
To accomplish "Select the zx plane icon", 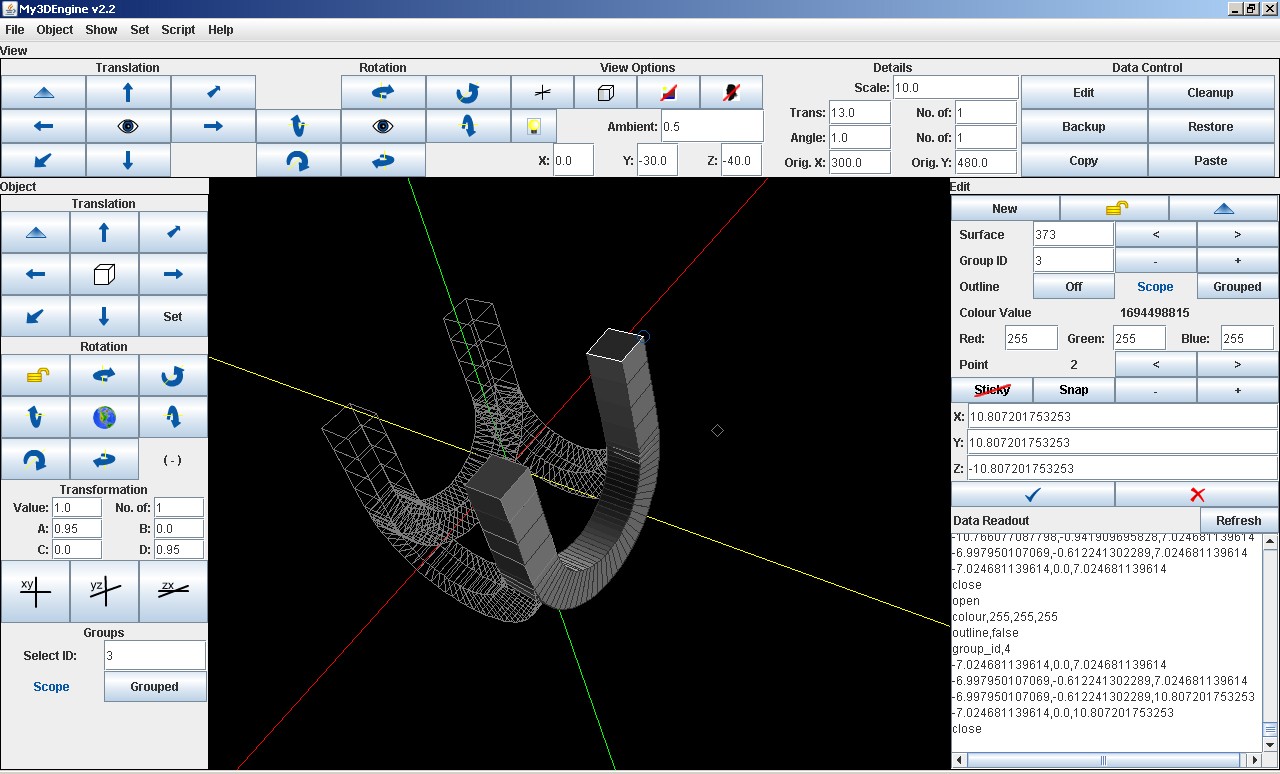I will click(x=173, y=591).
